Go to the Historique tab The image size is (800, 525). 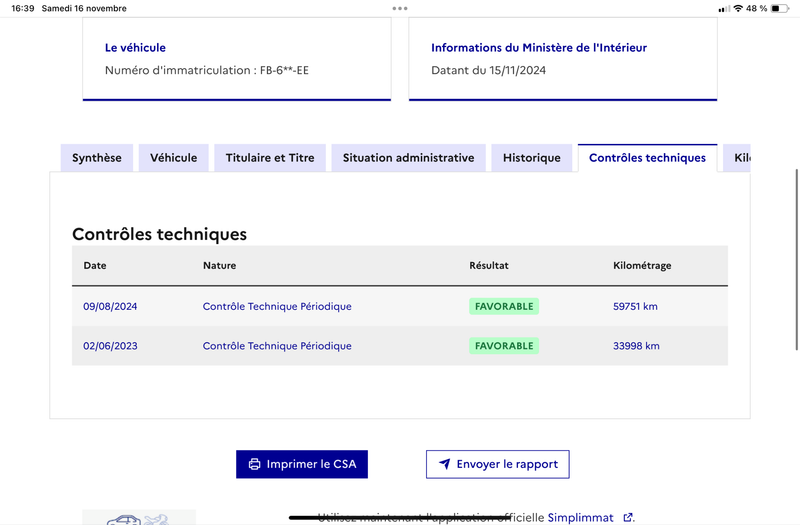point(532,158)
